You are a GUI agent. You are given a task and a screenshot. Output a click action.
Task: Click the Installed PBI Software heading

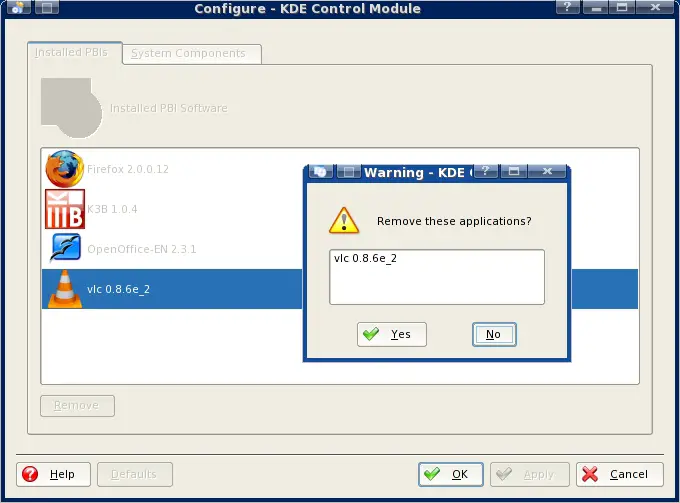169,108
